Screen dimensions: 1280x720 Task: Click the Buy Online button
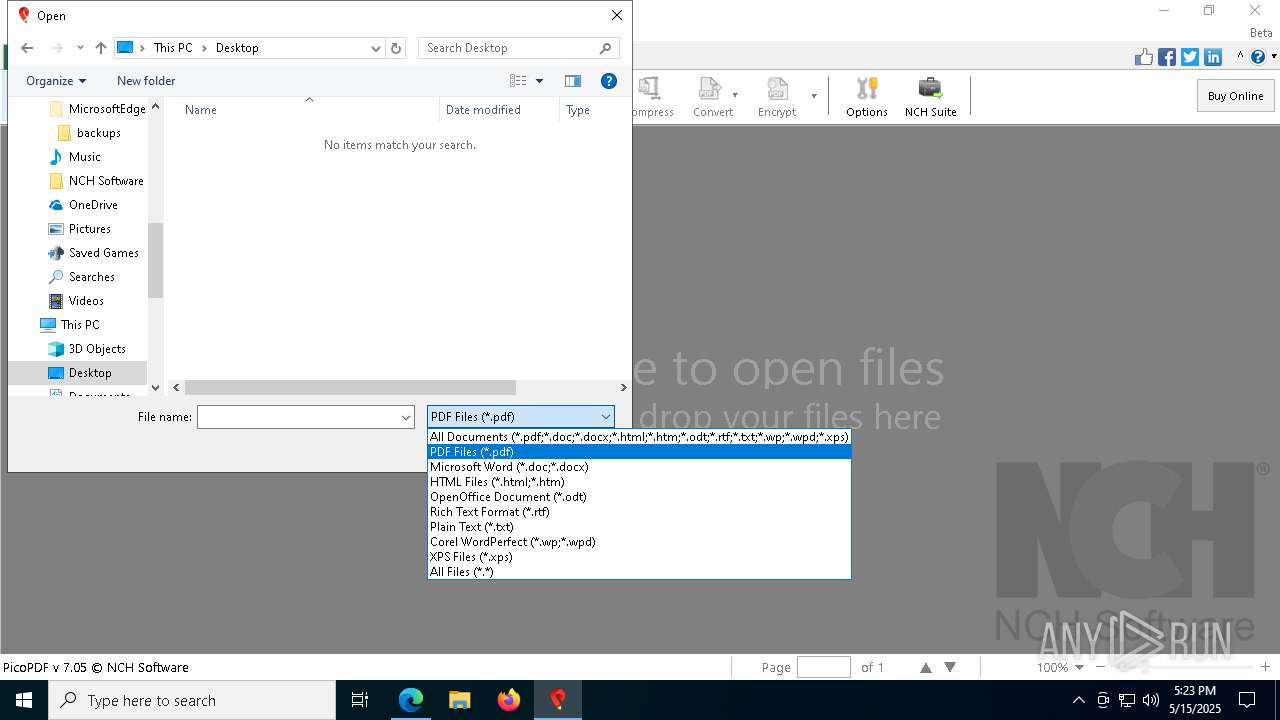pos(1235,96)
